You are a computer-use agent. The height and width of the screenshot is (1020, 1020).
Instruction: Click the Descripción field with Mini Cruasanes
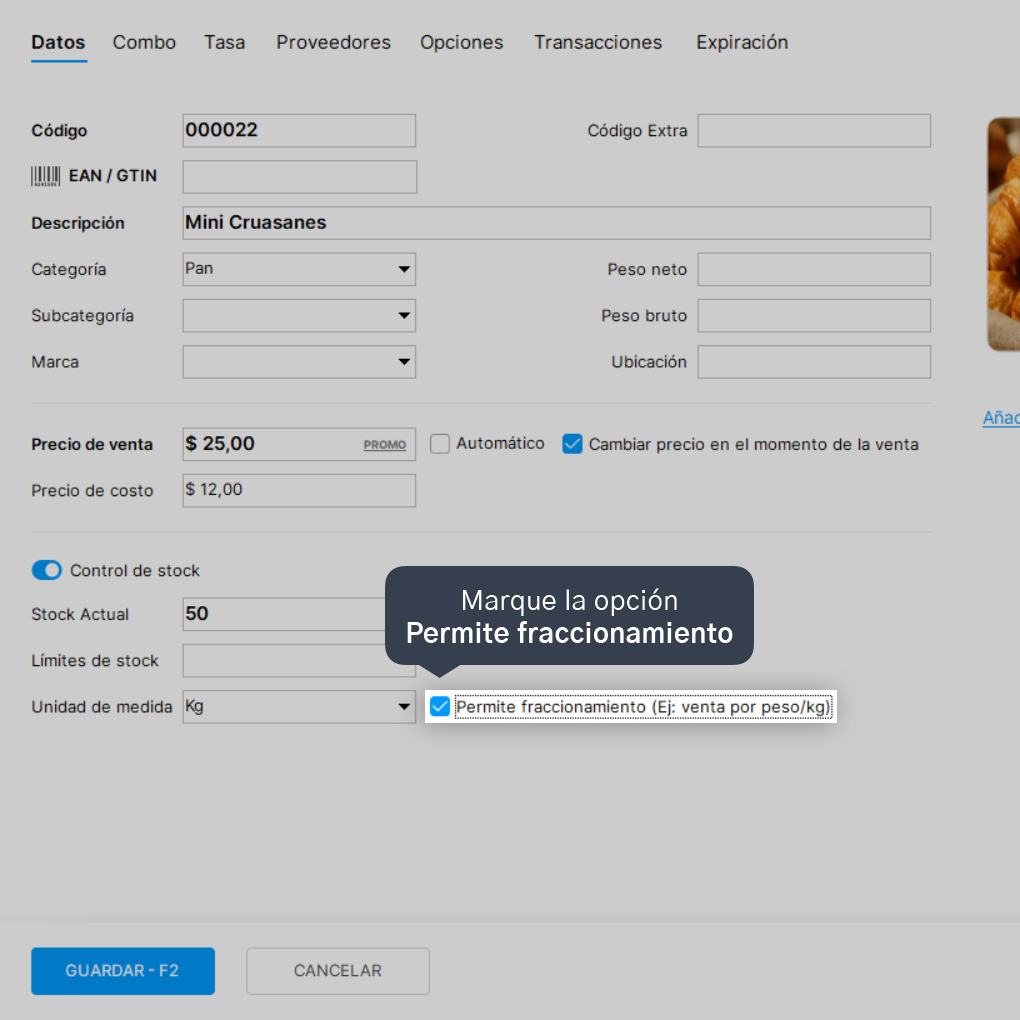pos(557,223)
